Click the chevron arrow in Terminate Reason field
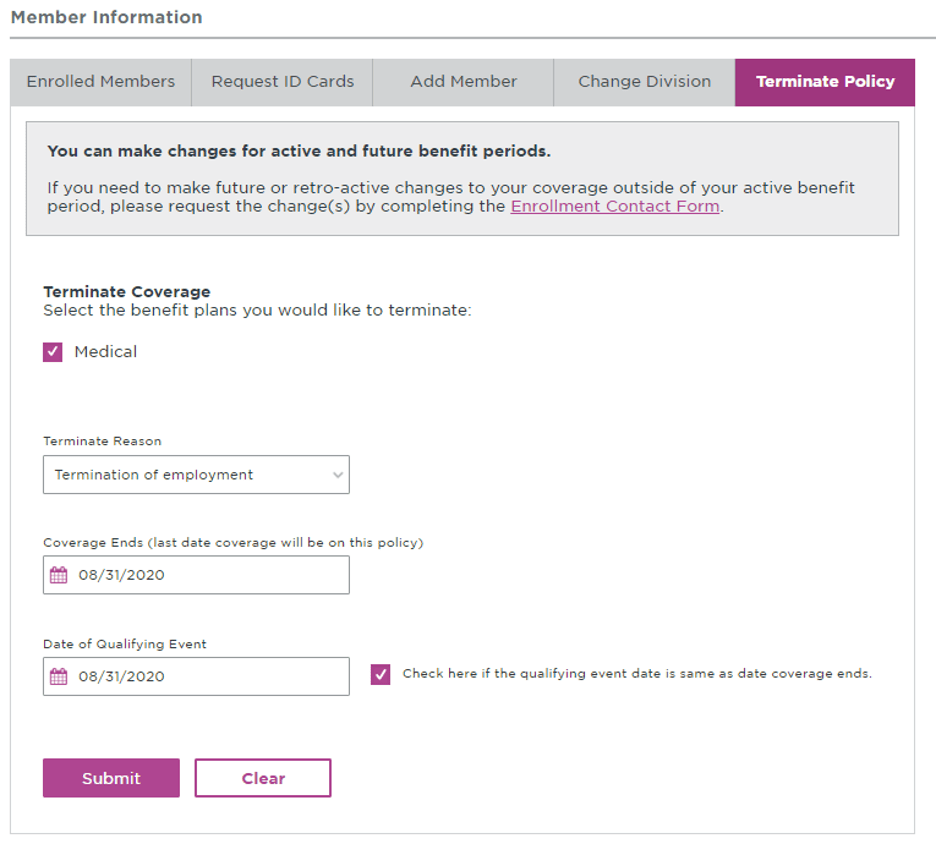Image resolution: width=936 pixels, height=844 pixels. pyautogui.click(x=338, y=475)
